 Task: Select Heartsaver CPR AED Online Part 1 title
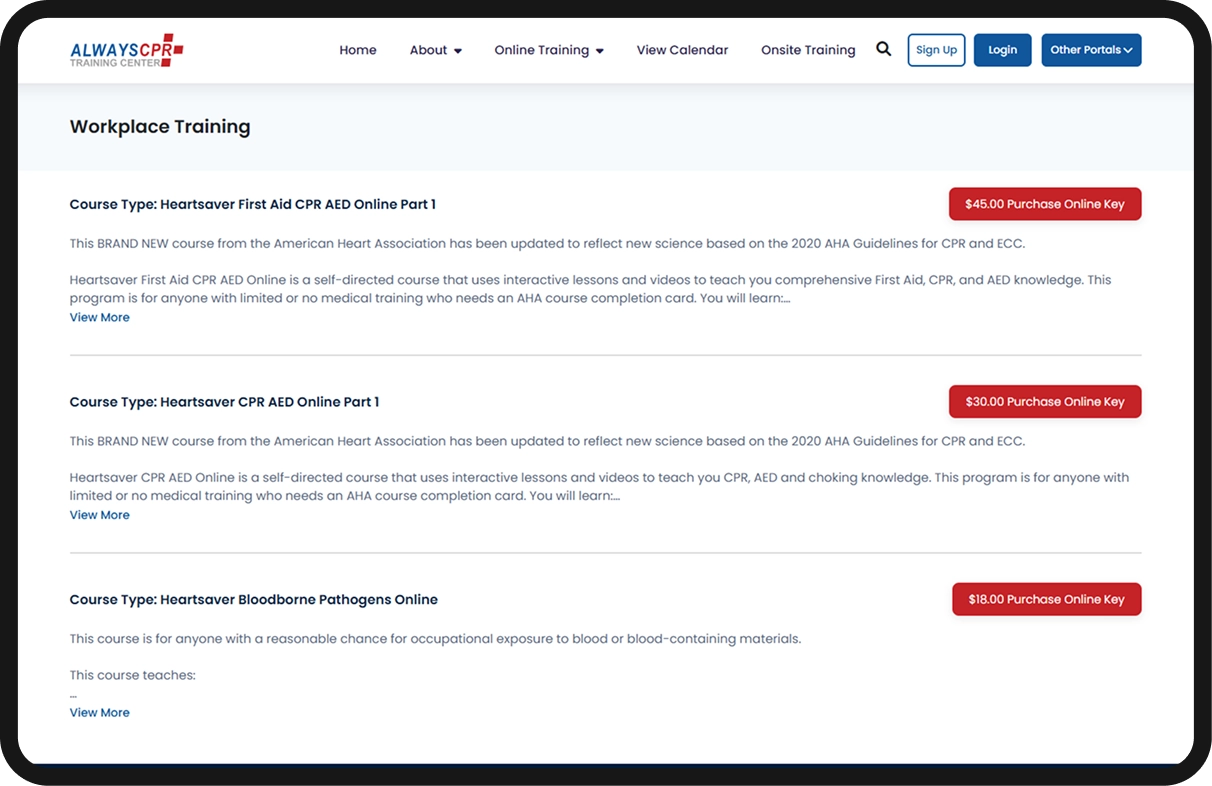tap(224, 402)
